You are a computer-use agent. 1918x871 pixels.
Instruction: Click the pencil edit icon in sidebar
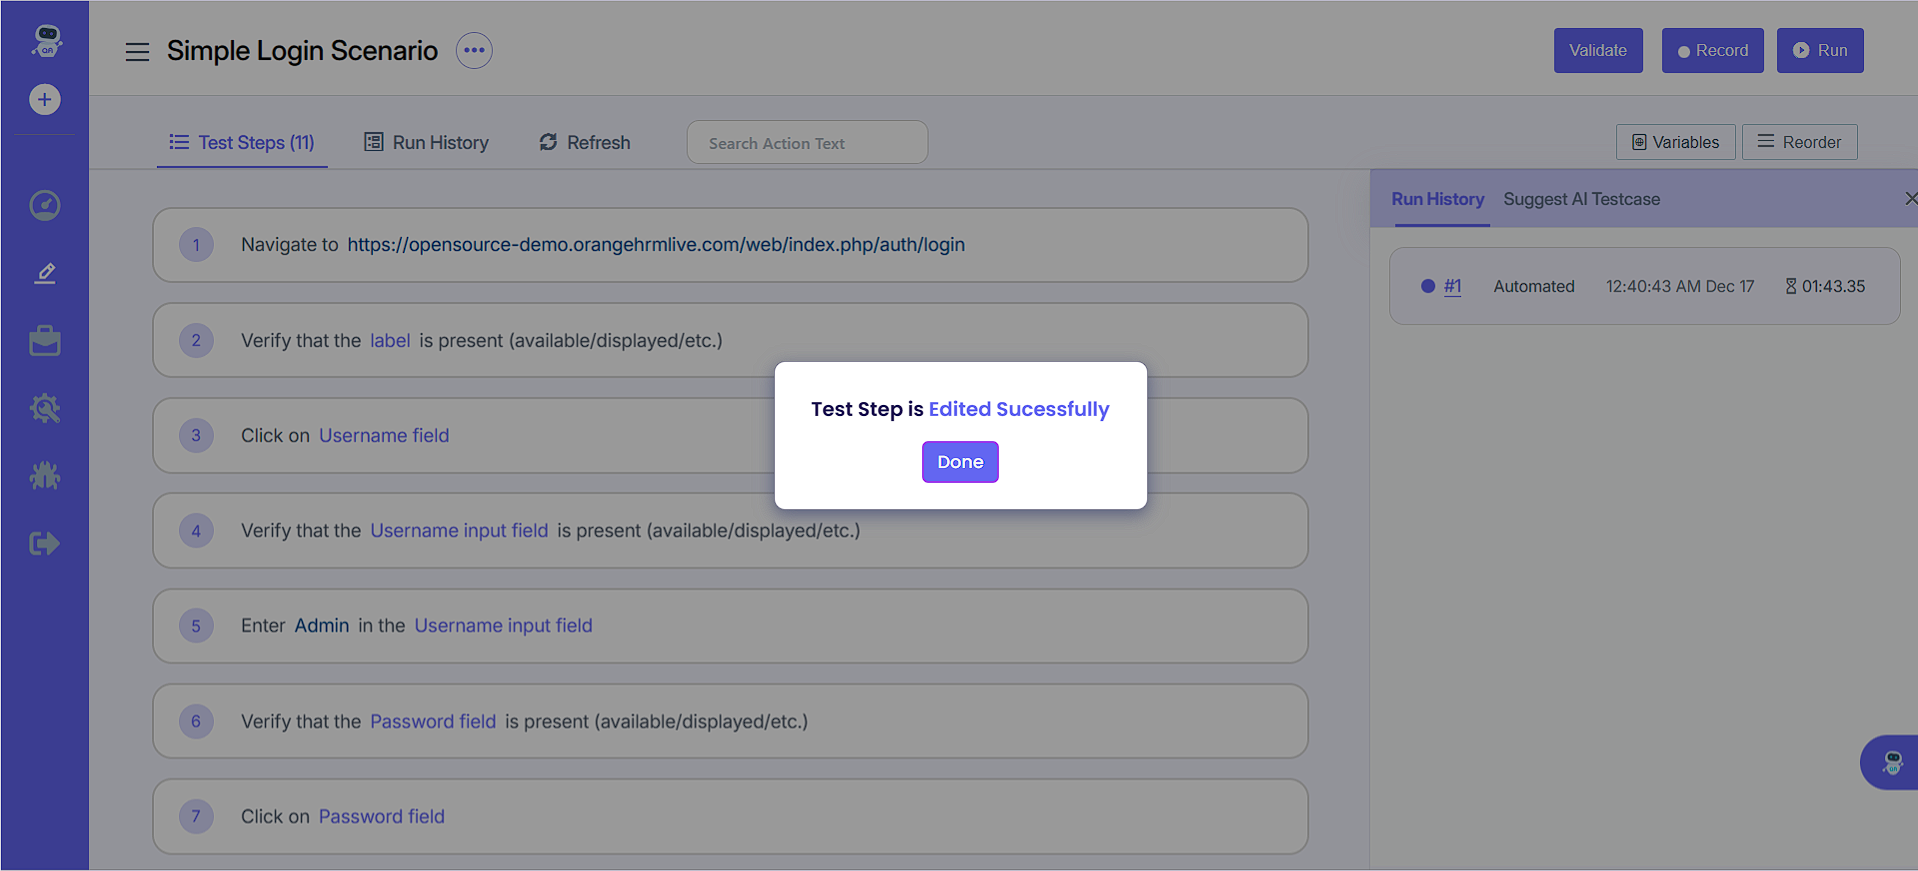(x=45, y=273)
